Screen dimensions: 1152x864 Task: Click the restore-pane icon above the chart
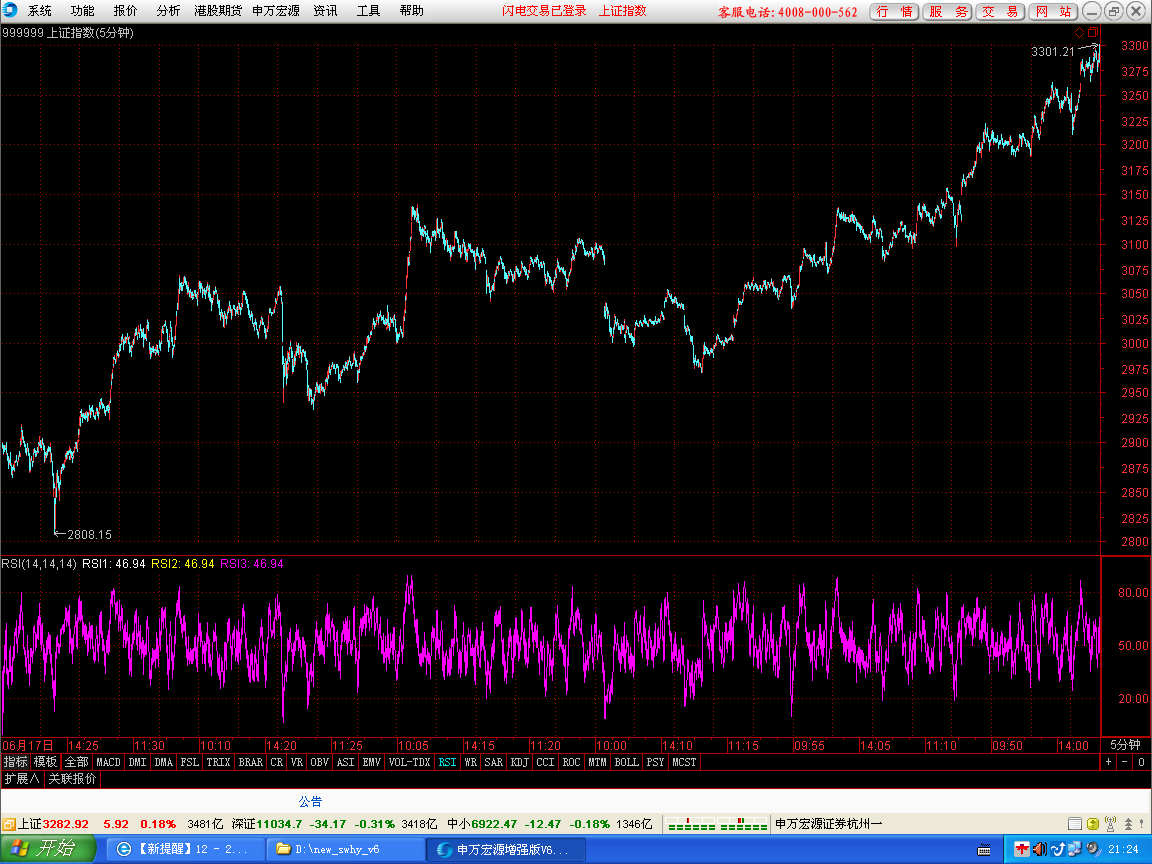(x=1093, y=32)
